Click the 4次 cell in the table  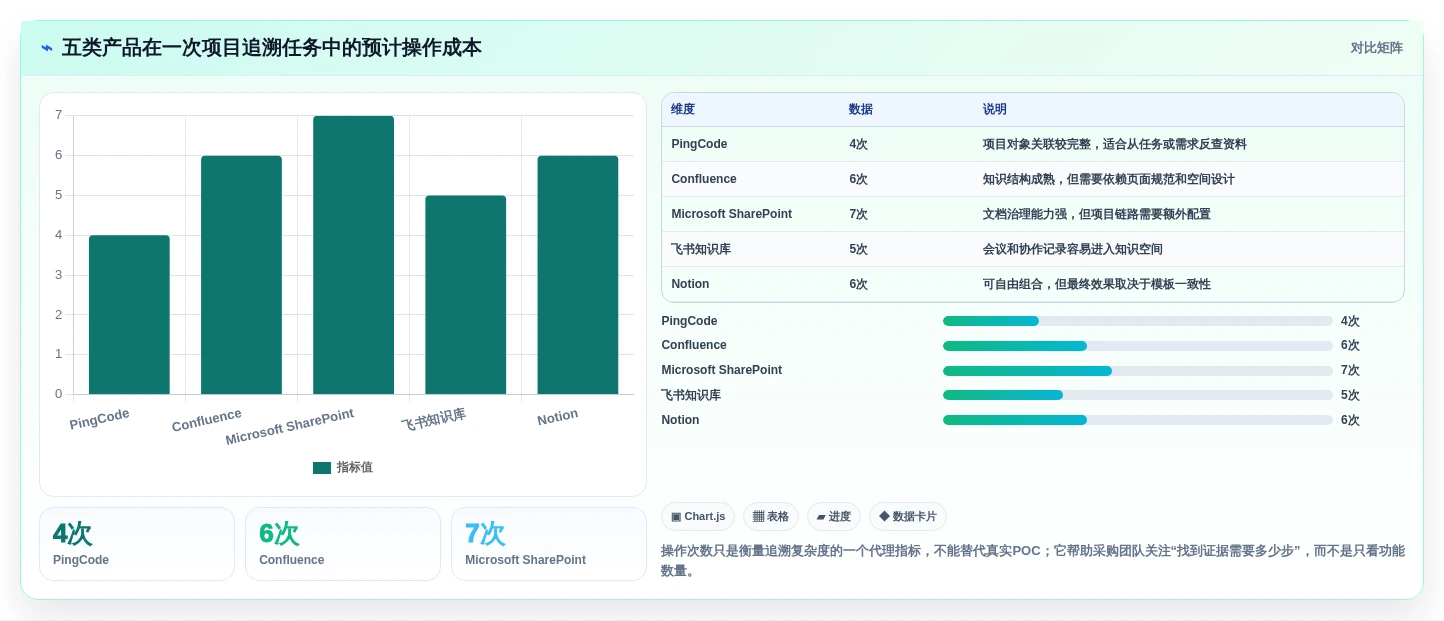point(858,144)
